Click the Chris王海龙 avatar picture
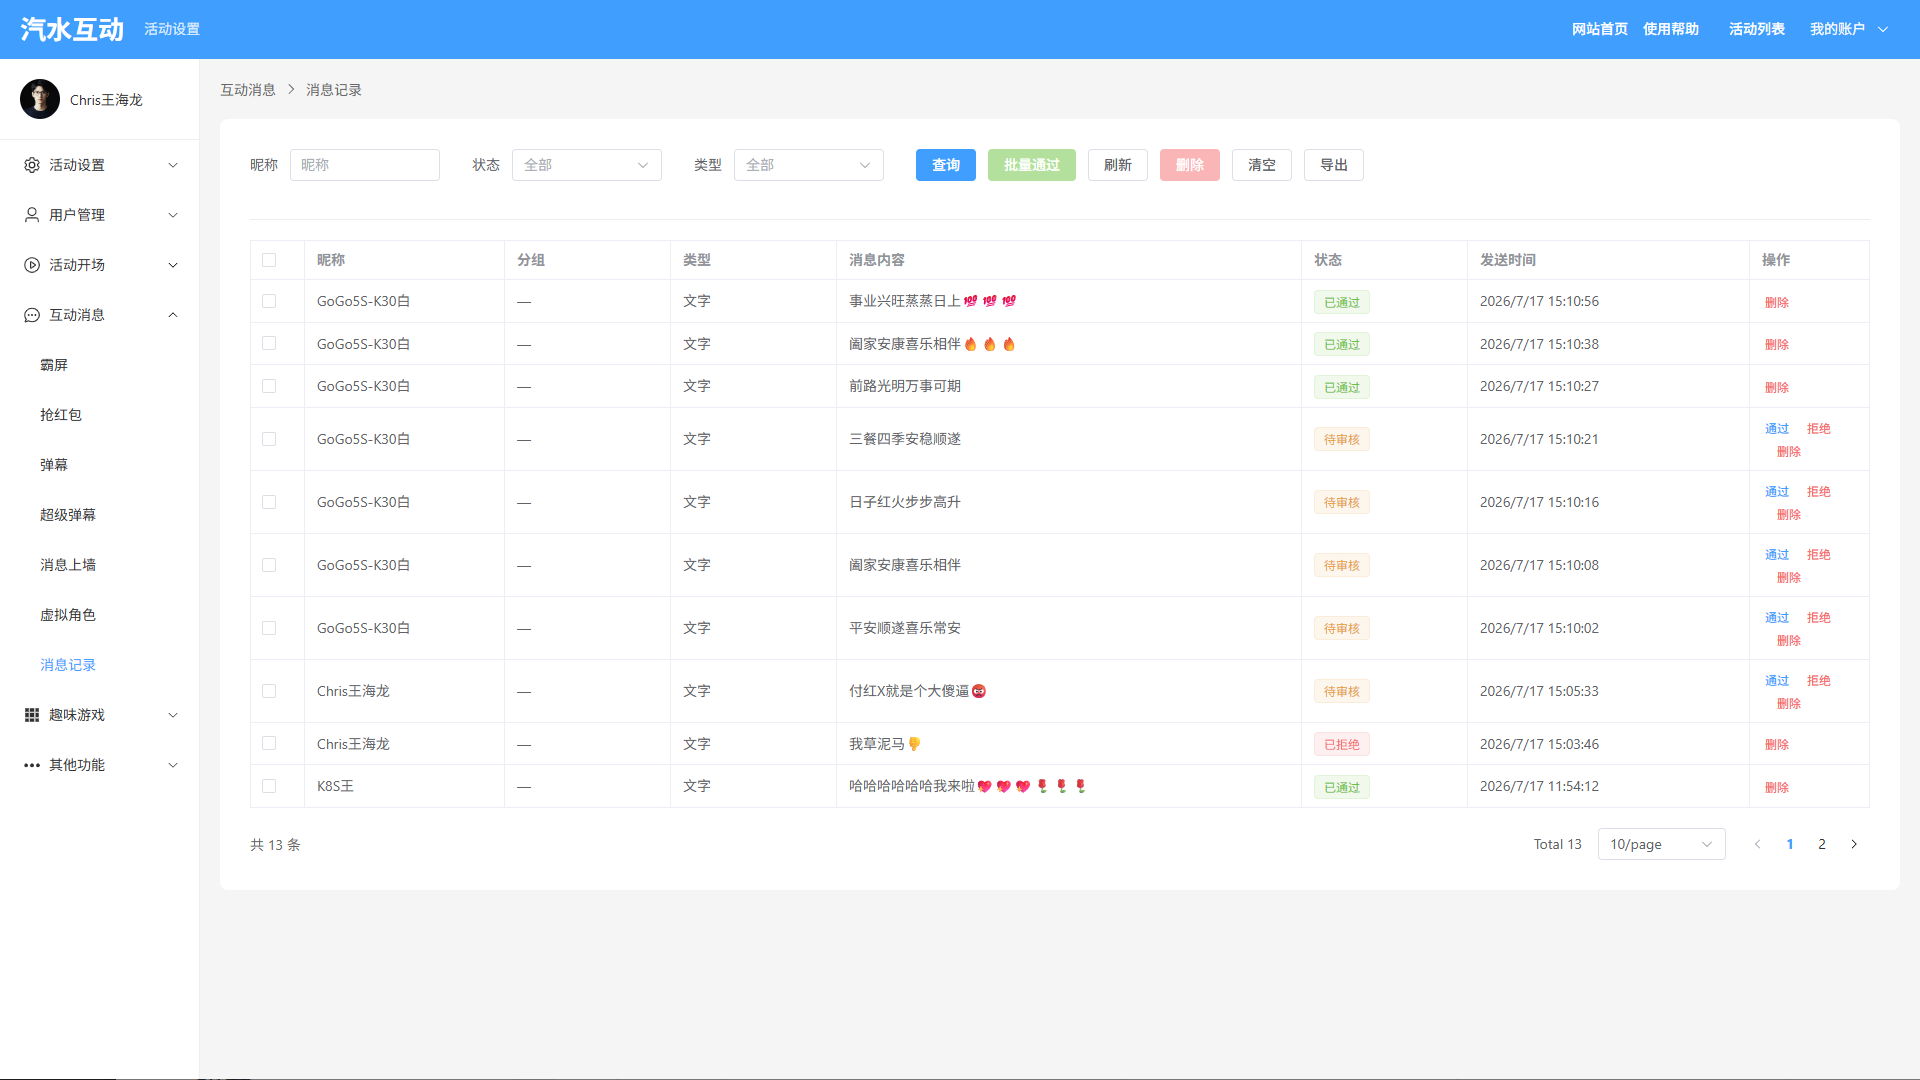Image resolution: width=1920 pixels, height=1080 pixels. click(40, 99)
